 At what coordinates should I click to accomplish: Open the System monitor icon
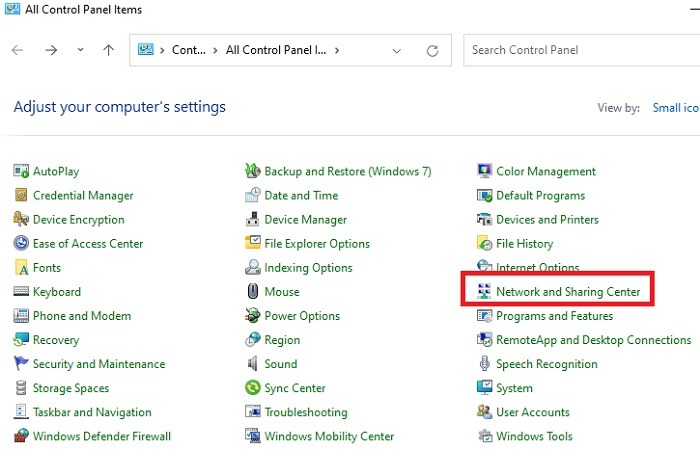(x=484, y=388)
